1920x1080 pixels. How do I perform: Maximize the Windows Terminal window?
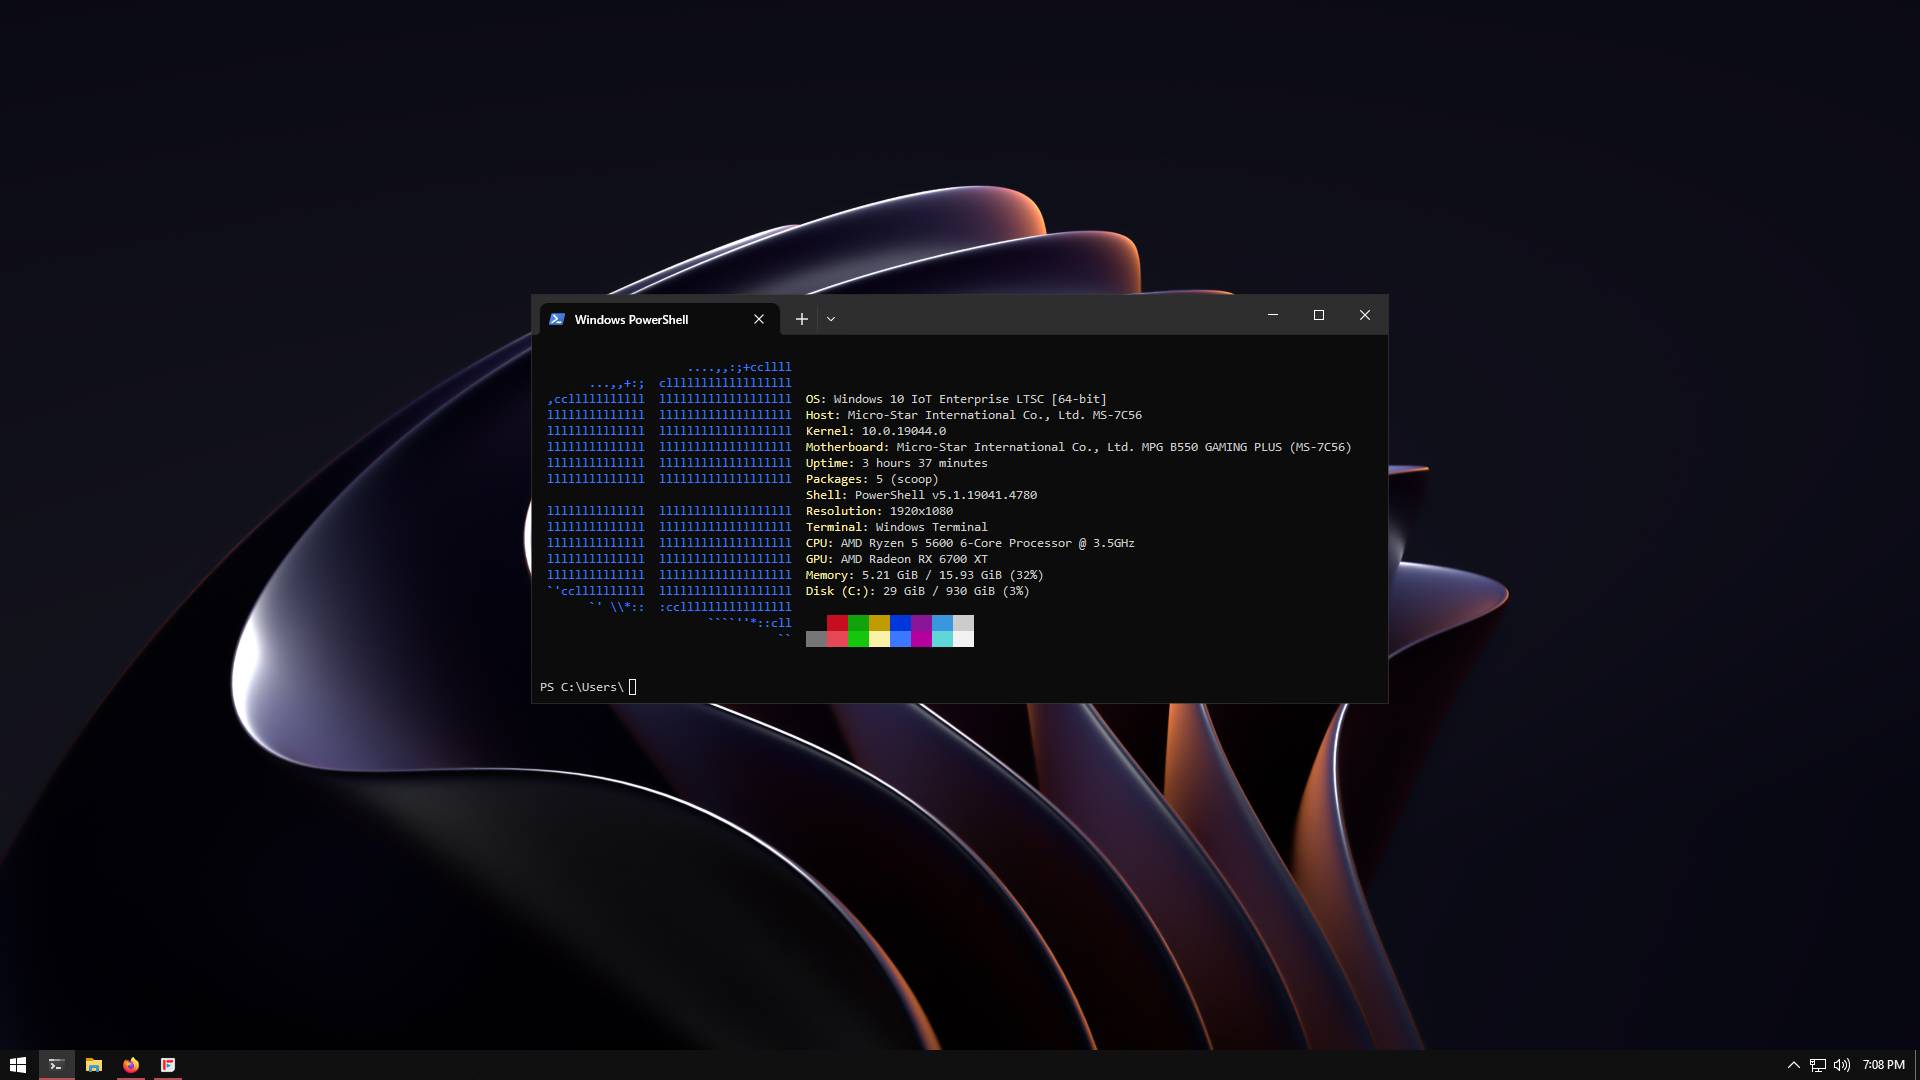pyautogui.click(x=1319, y=315)
